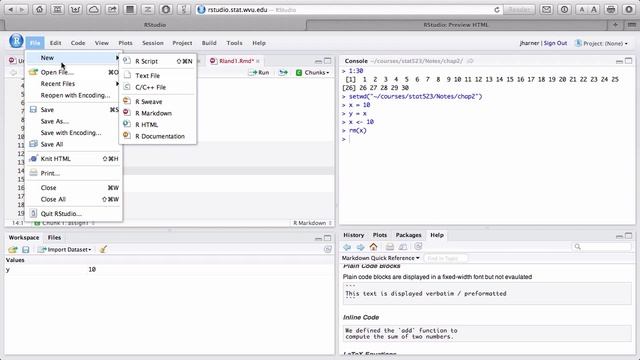Expand the Recent Files submenu
The image size is (640, 360).
pos(73,84)
